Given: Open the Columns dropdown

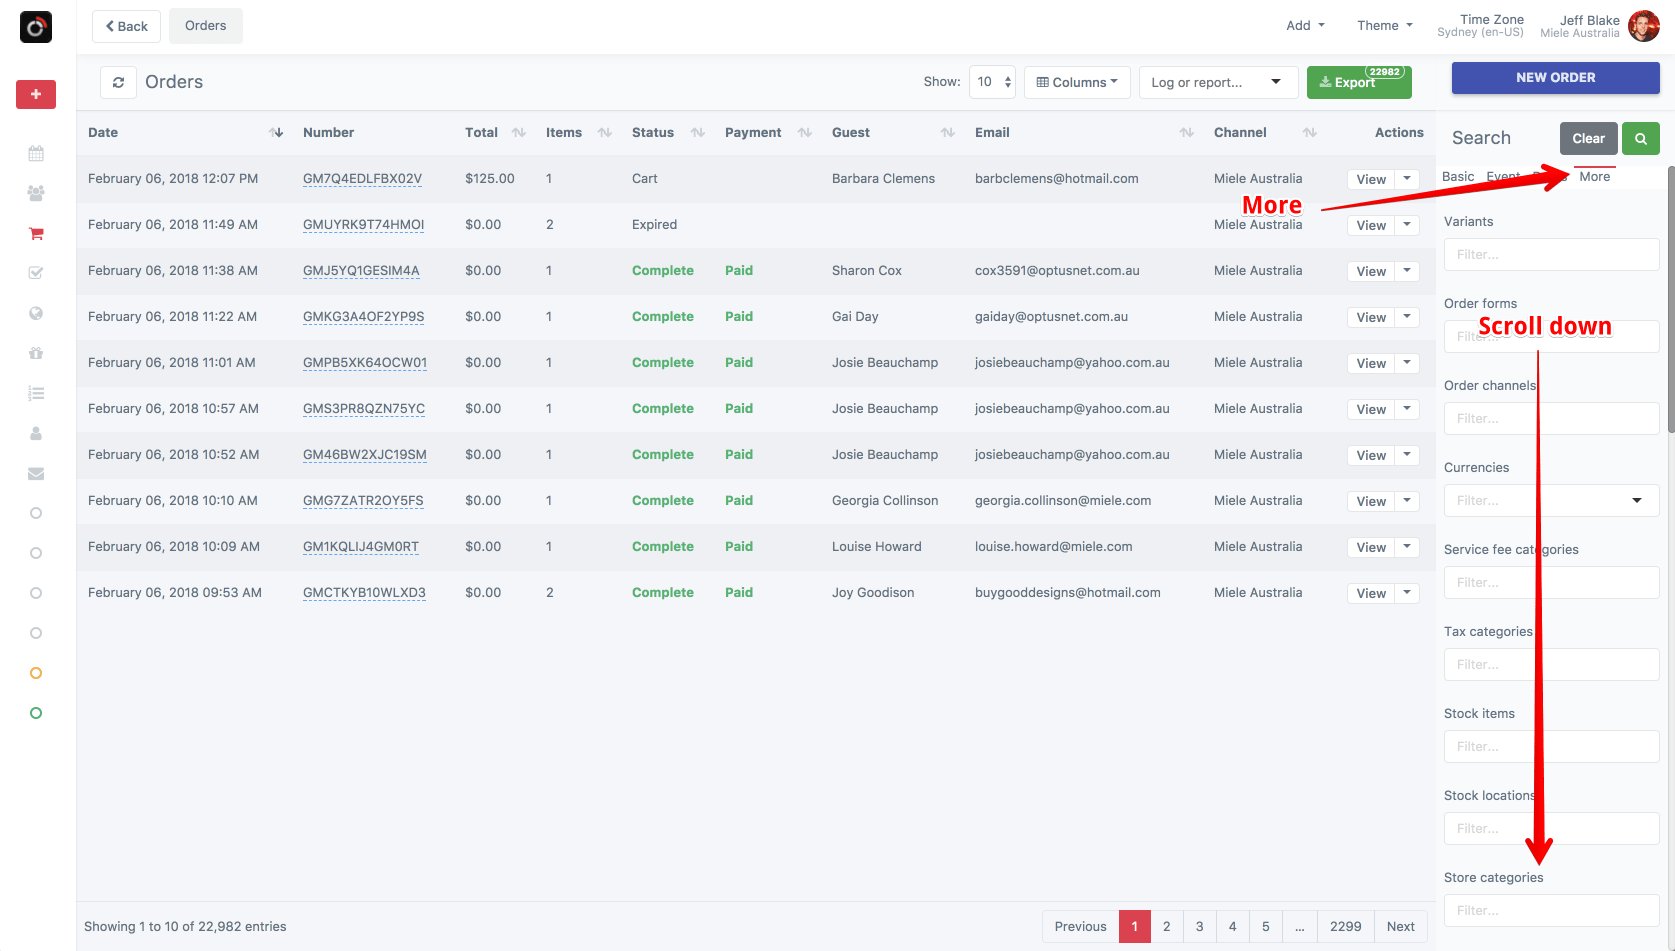Looking at the screenshot, I should coord(1077,82).
